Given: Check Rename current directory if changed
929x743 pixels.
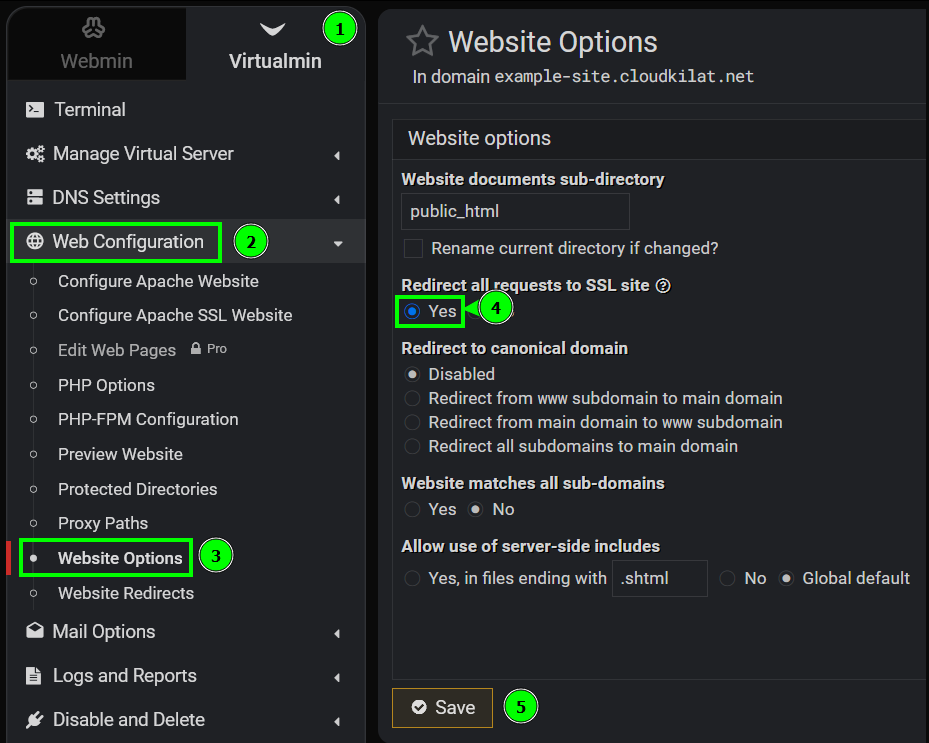Looking at the screenshot, I should click(x=413, y=249).
